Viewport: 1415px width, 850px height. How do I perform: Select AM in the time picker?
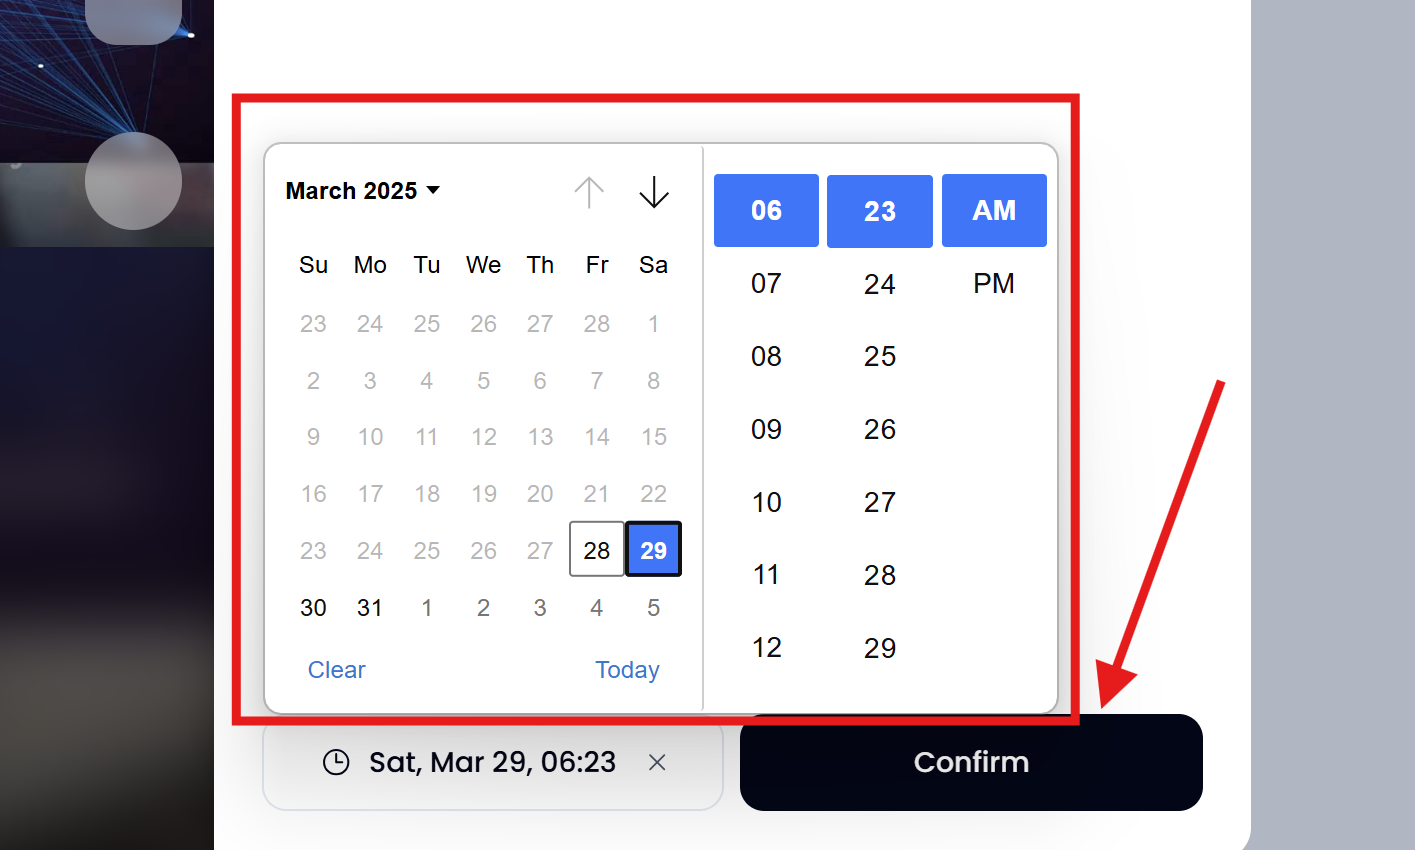pos(994,210)
